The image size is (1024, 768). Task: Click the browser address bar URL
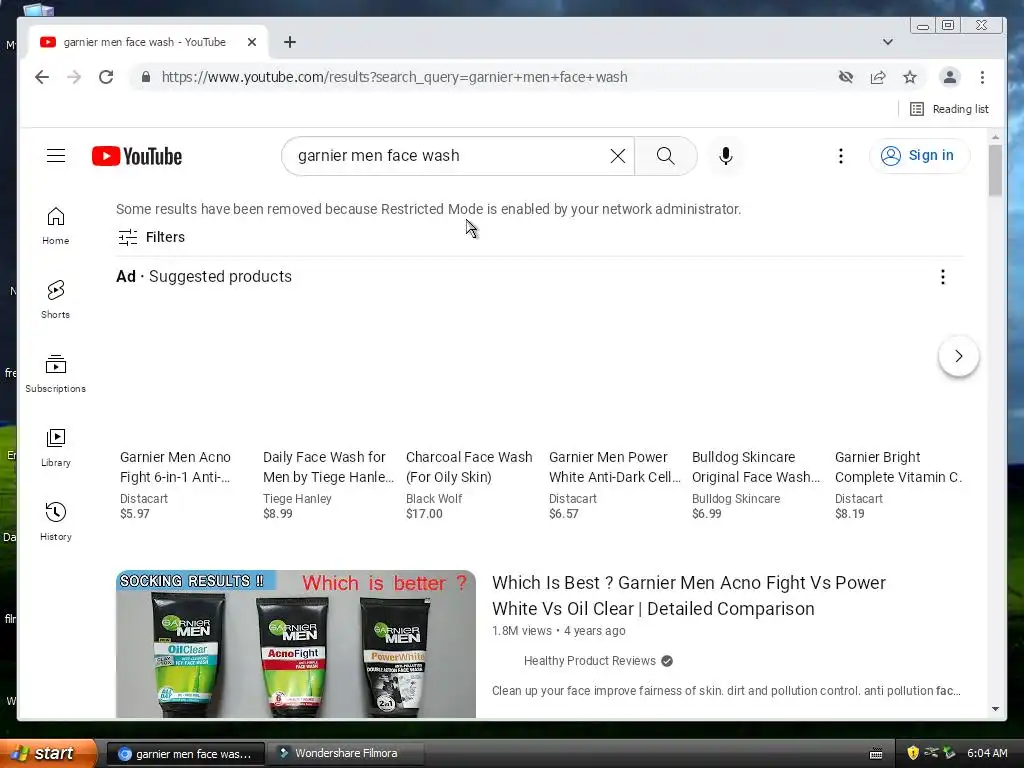tap(394, 77)
